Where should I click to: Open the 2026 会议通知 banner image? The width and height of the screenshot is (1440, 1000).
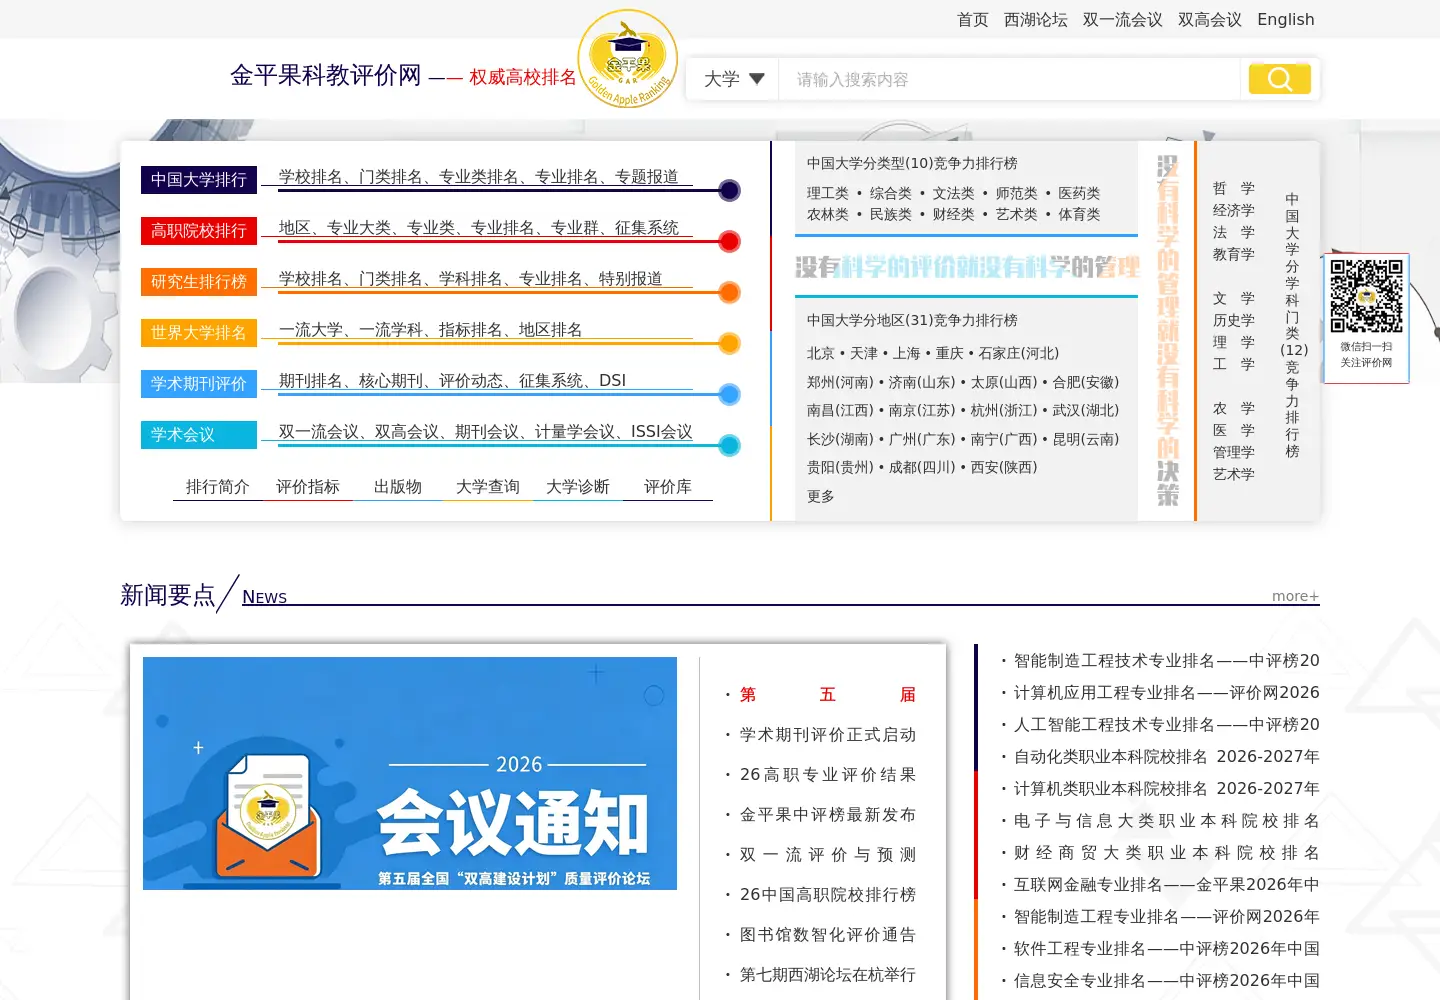(410, 773)
